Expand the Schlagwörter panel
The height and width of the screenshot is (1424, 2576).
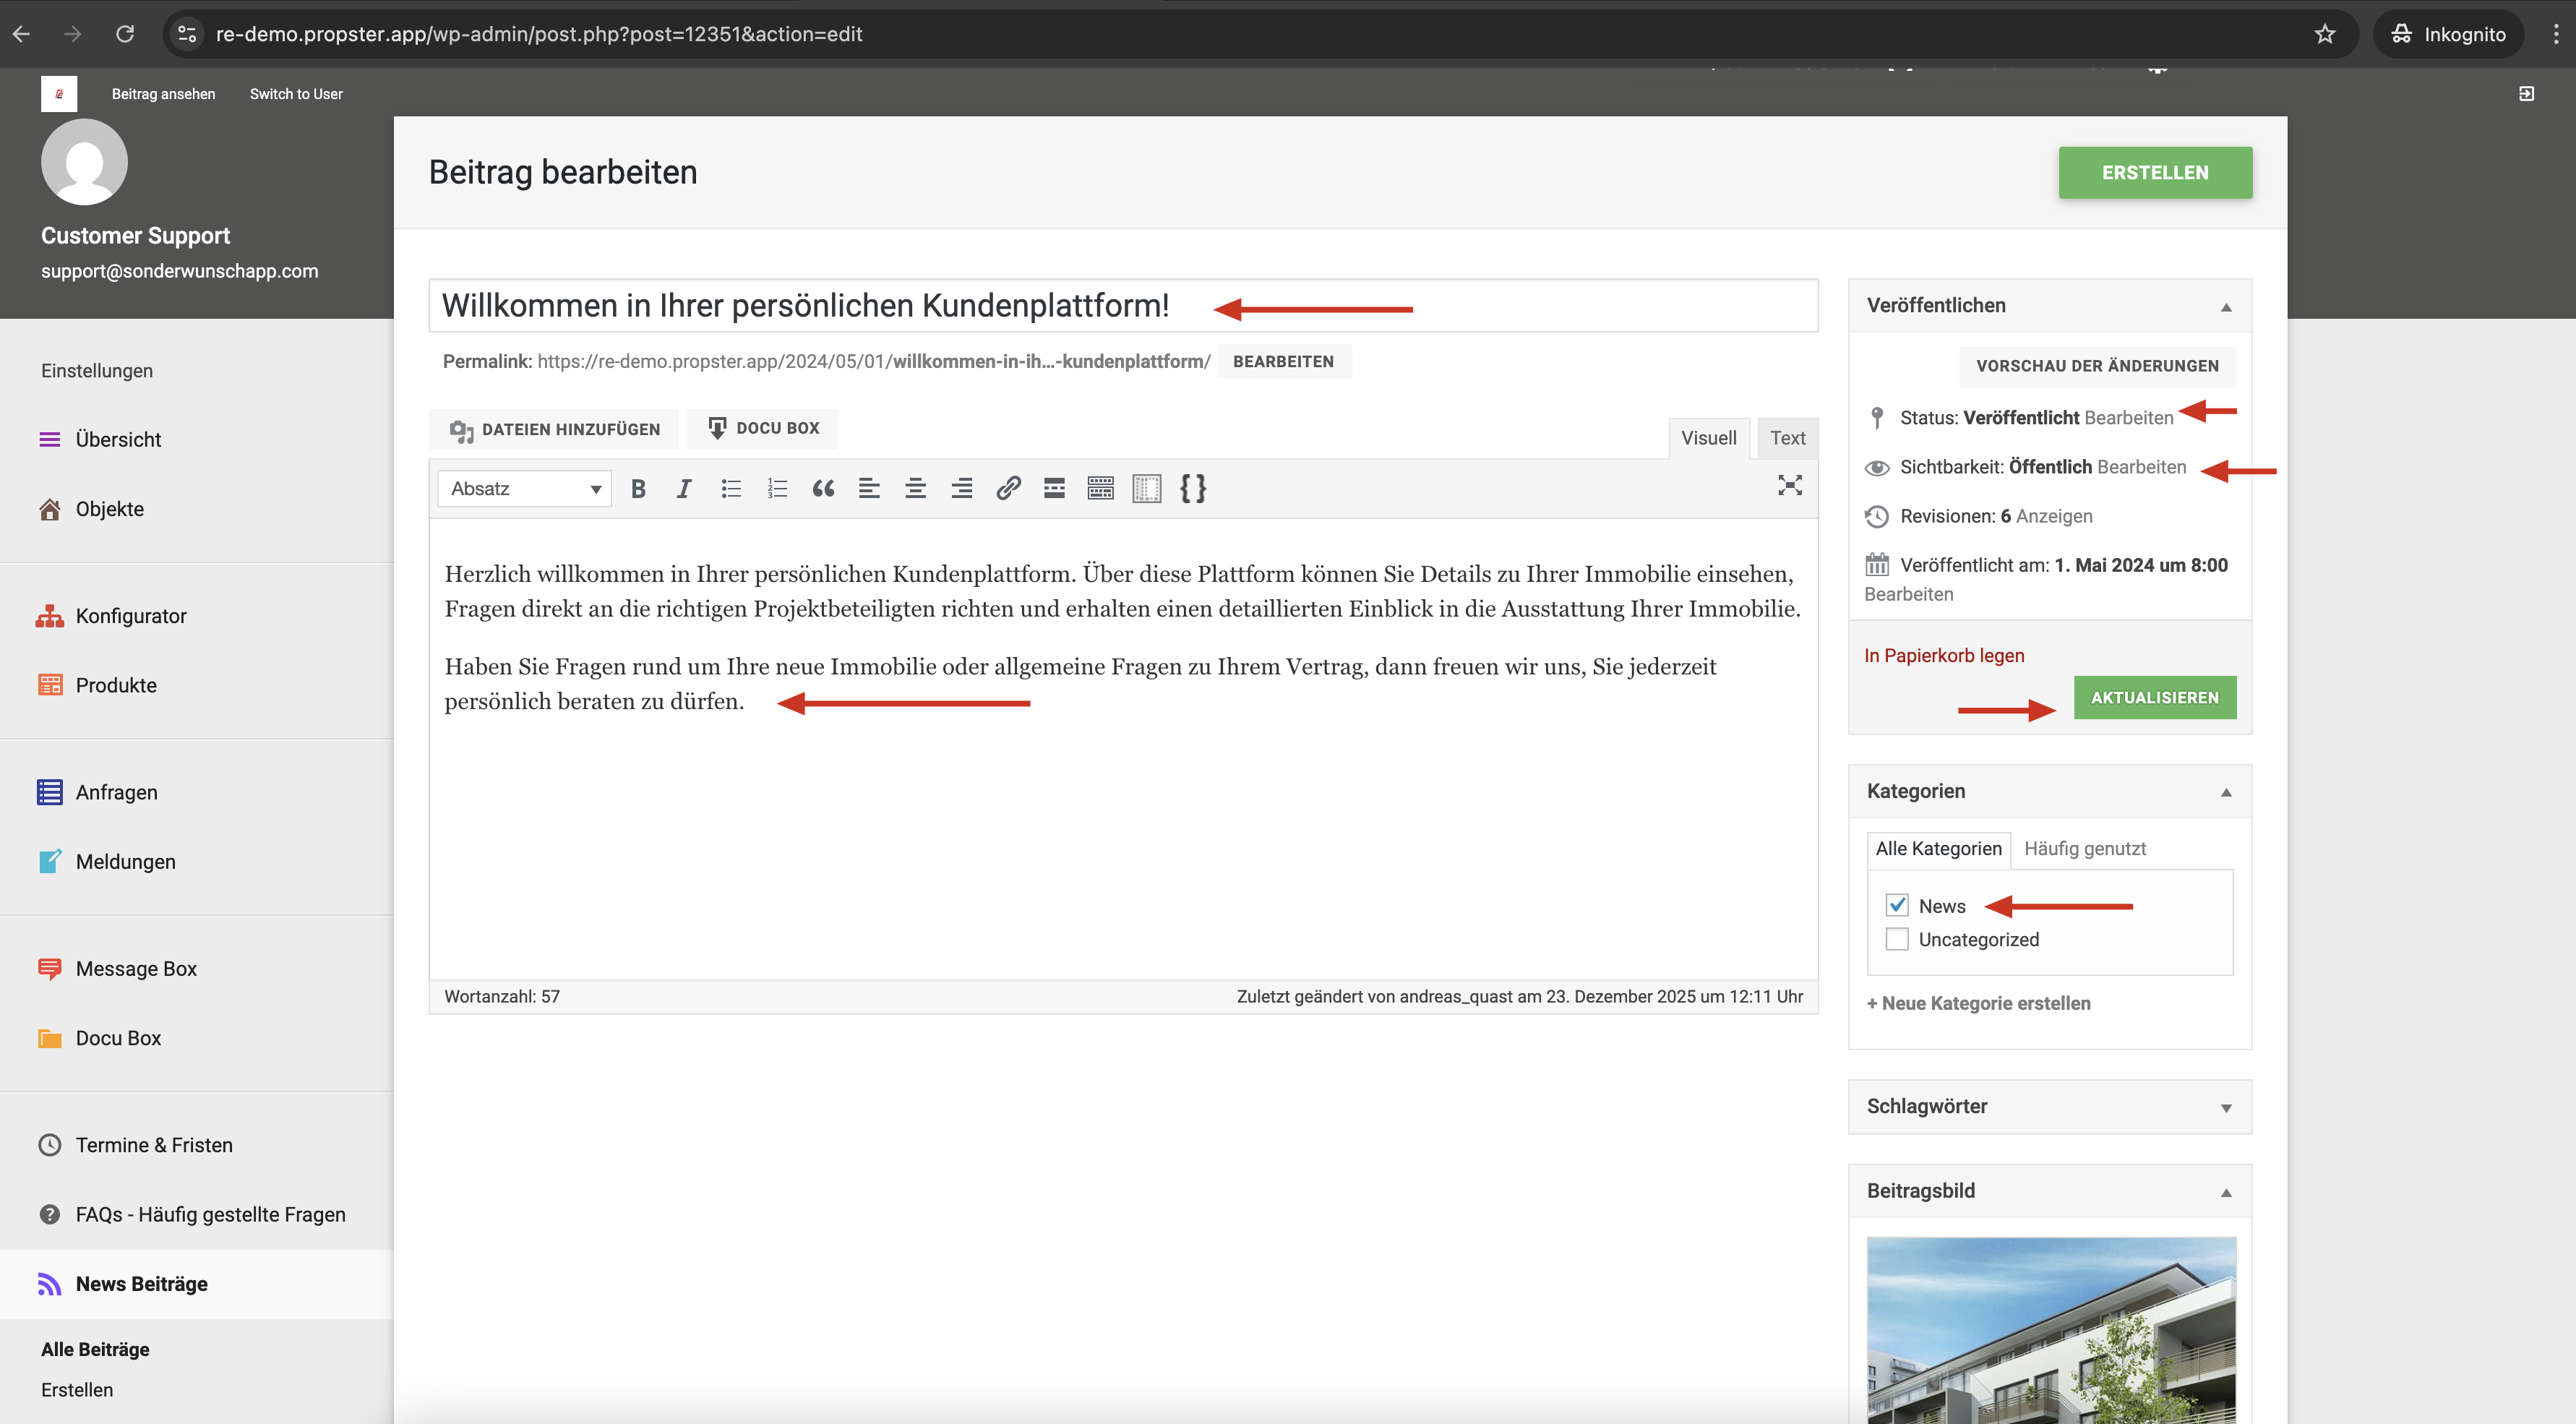point(2226,1108)
